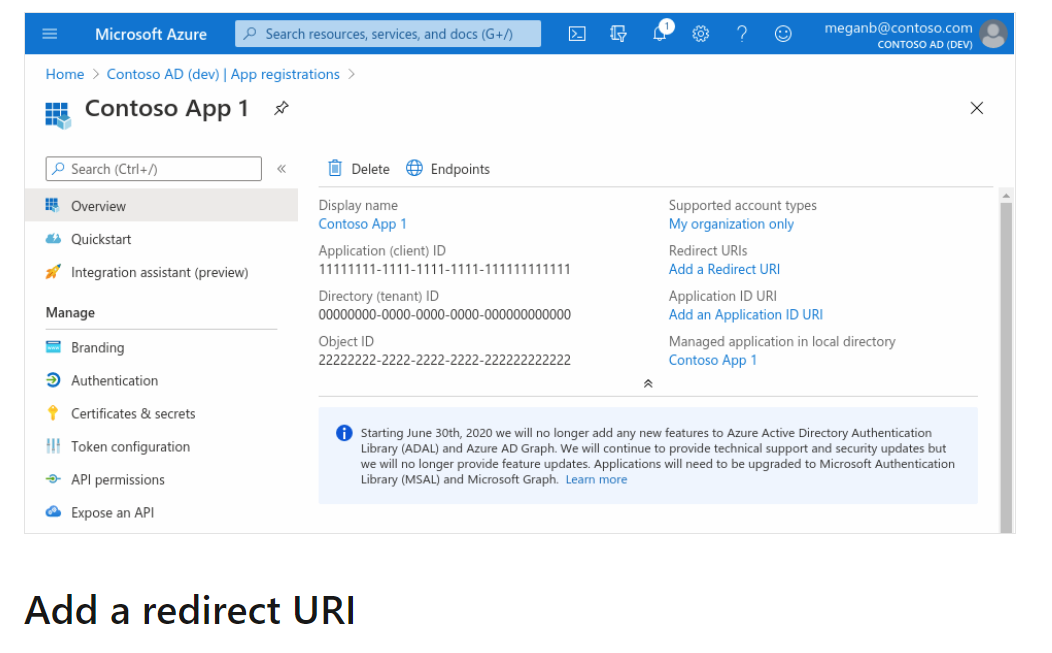Click the API permissions icon

(x=53, y=479)
